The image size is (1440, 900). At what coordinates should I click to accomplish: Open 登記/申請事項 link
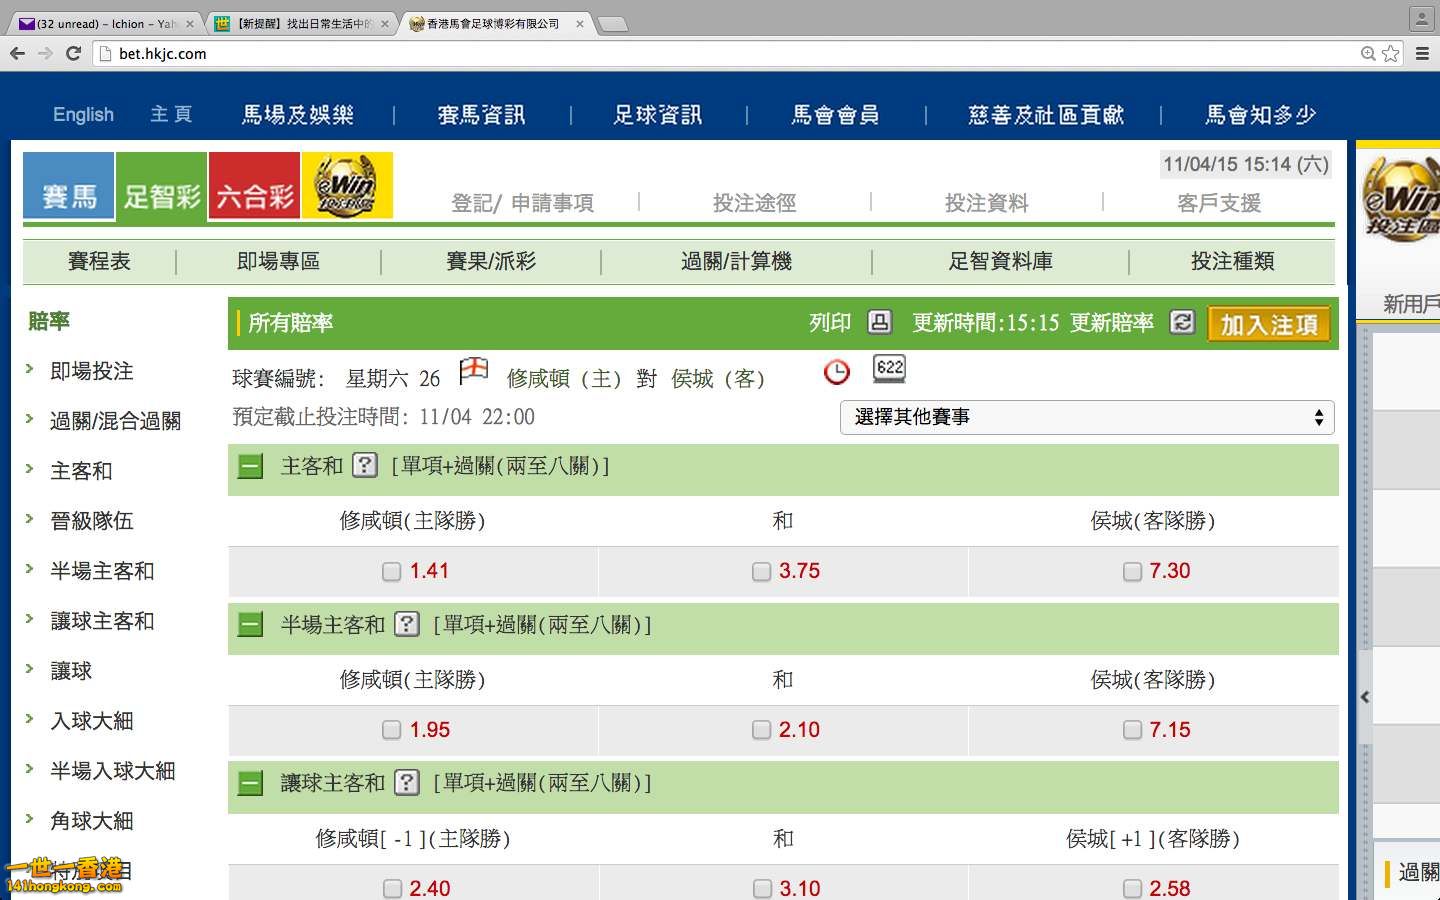[522, 203]
